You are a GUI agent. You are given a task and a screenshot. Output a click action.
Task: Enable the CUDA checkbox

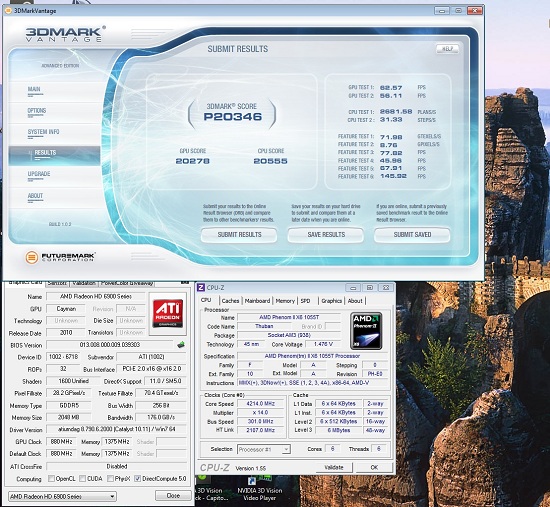83,479
